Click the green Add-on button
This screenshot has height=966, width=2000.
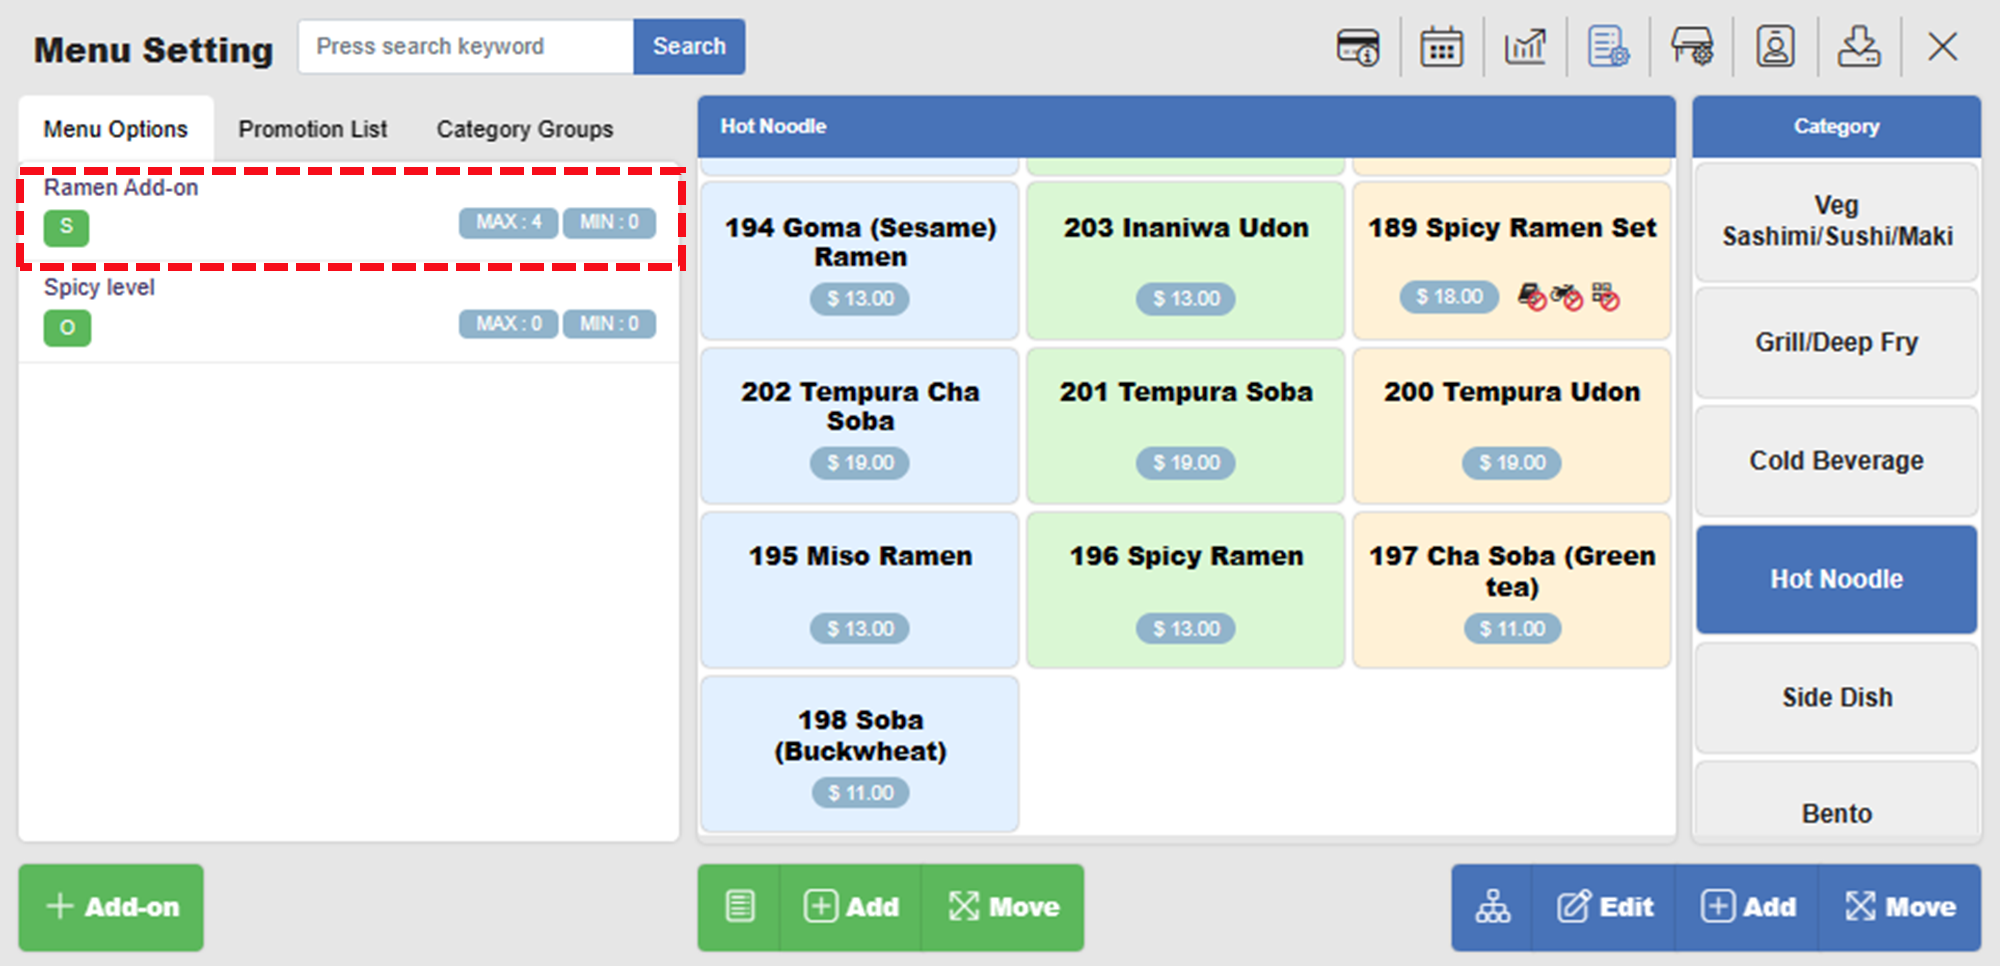click(111, 907)
